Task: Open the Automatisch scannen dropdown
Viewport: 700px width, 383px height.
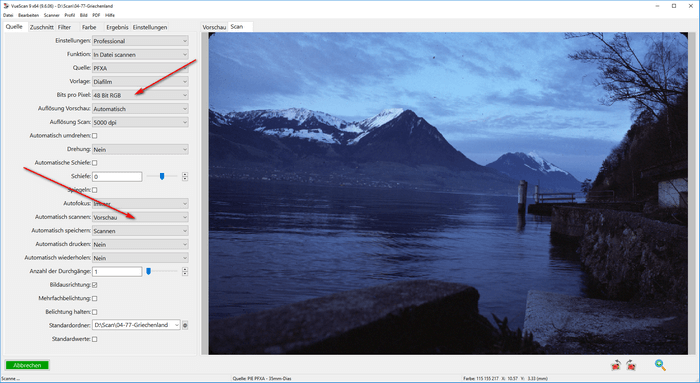Action: click(140, 217)
